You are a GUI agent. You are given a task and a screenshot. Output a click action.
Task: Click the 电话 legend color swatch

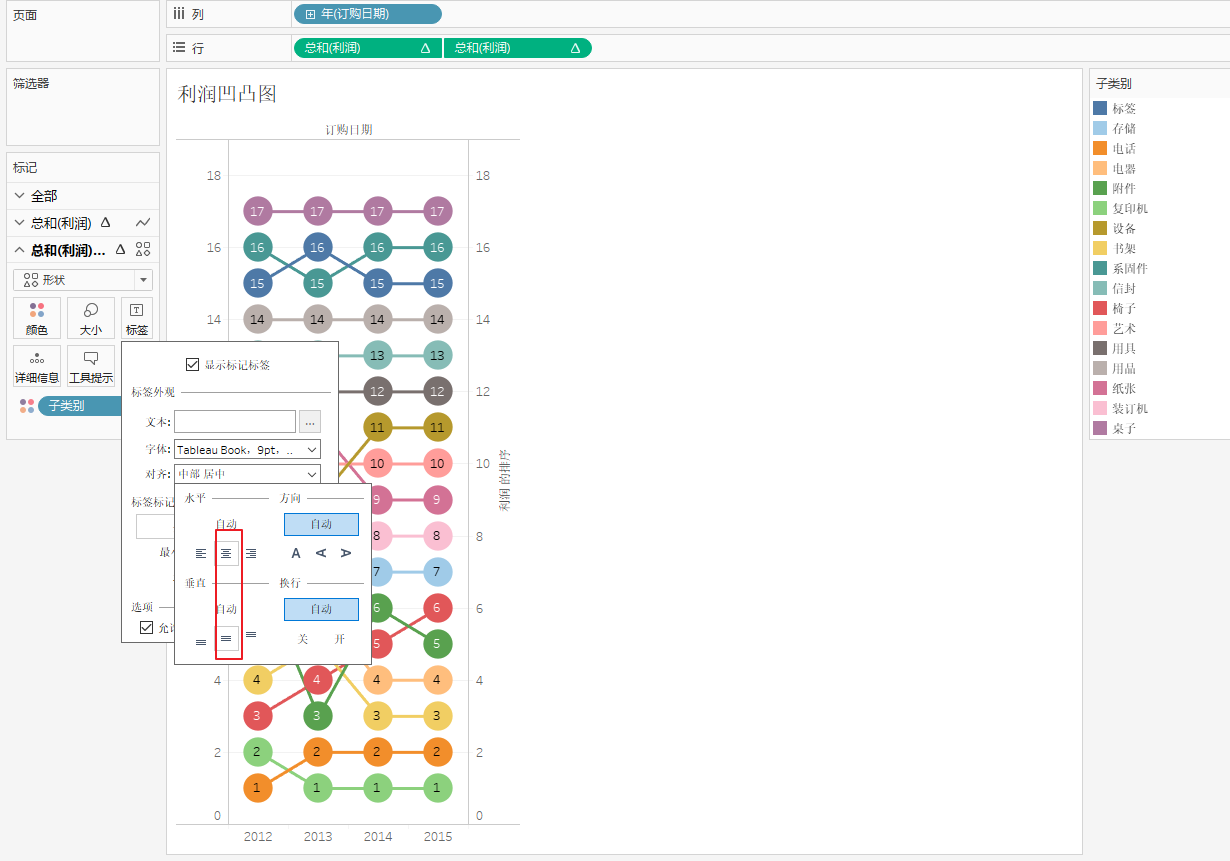pyautogui.click(x=1100, y=148)
